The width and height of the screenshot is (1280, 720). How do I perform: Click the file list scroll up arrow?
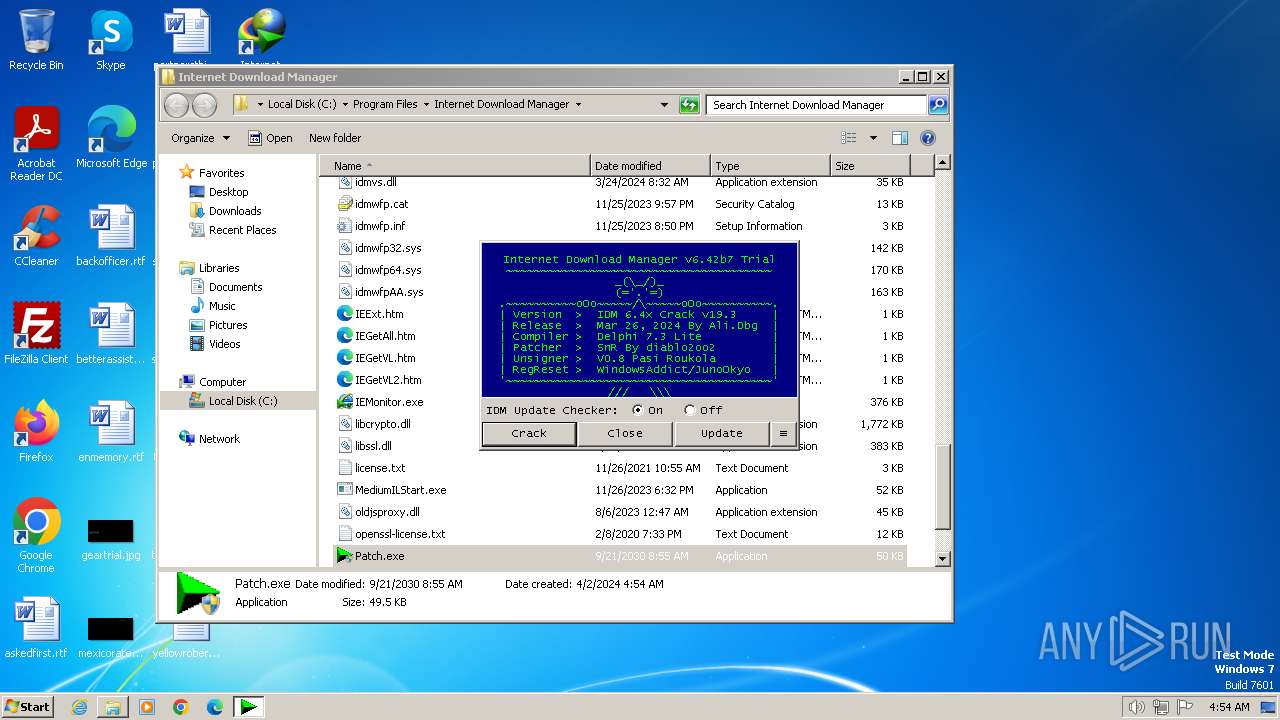[942, 162]
